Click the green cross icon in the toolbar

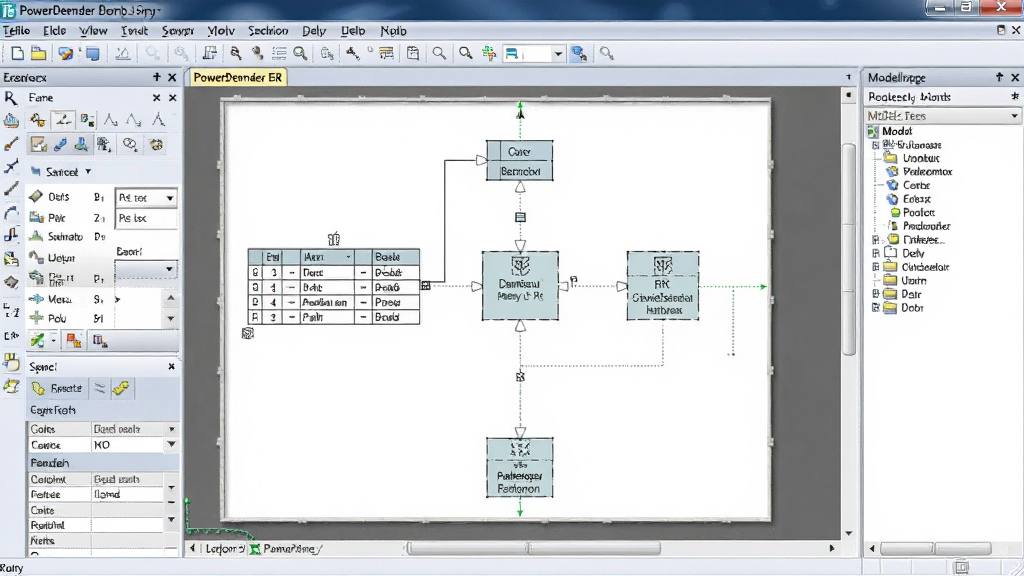click(489, 54)
